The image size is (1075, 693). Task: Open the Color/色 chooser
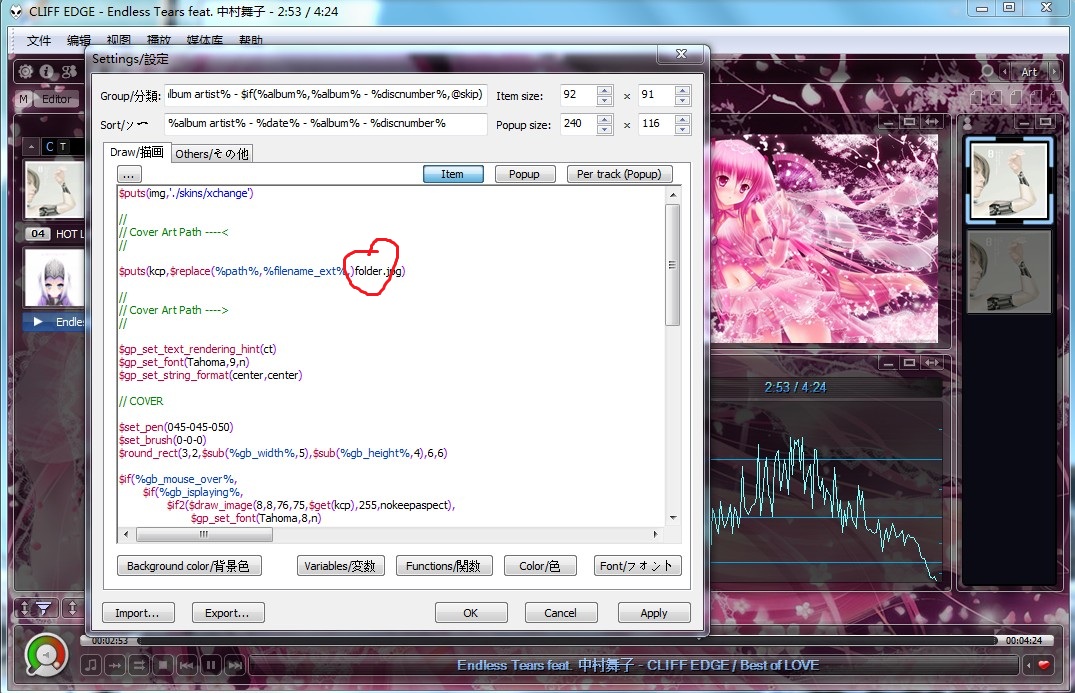(540, 566)
